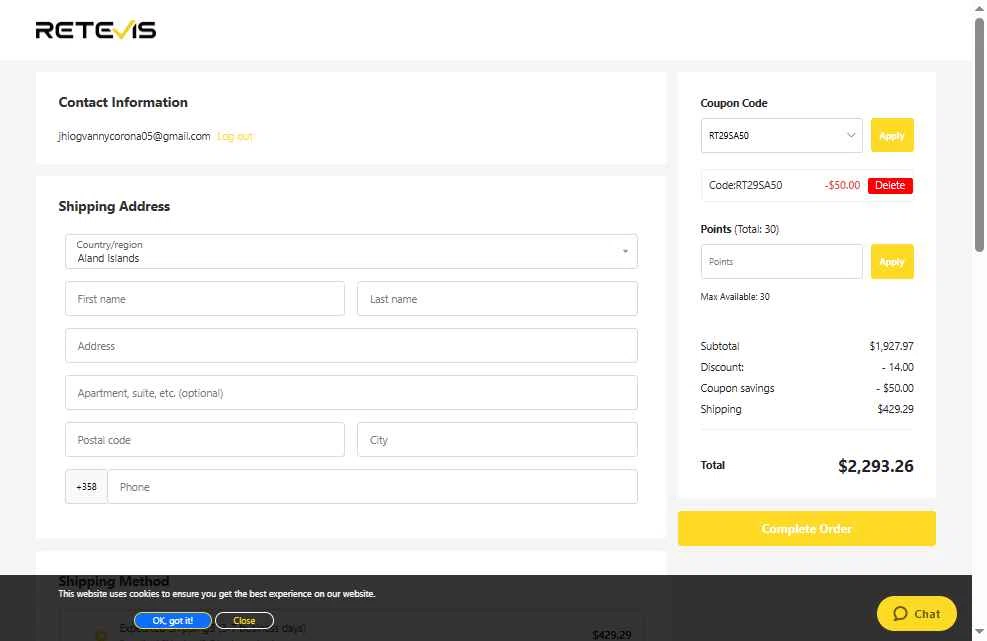Click the page vertical scrollbar

[979, 135]
